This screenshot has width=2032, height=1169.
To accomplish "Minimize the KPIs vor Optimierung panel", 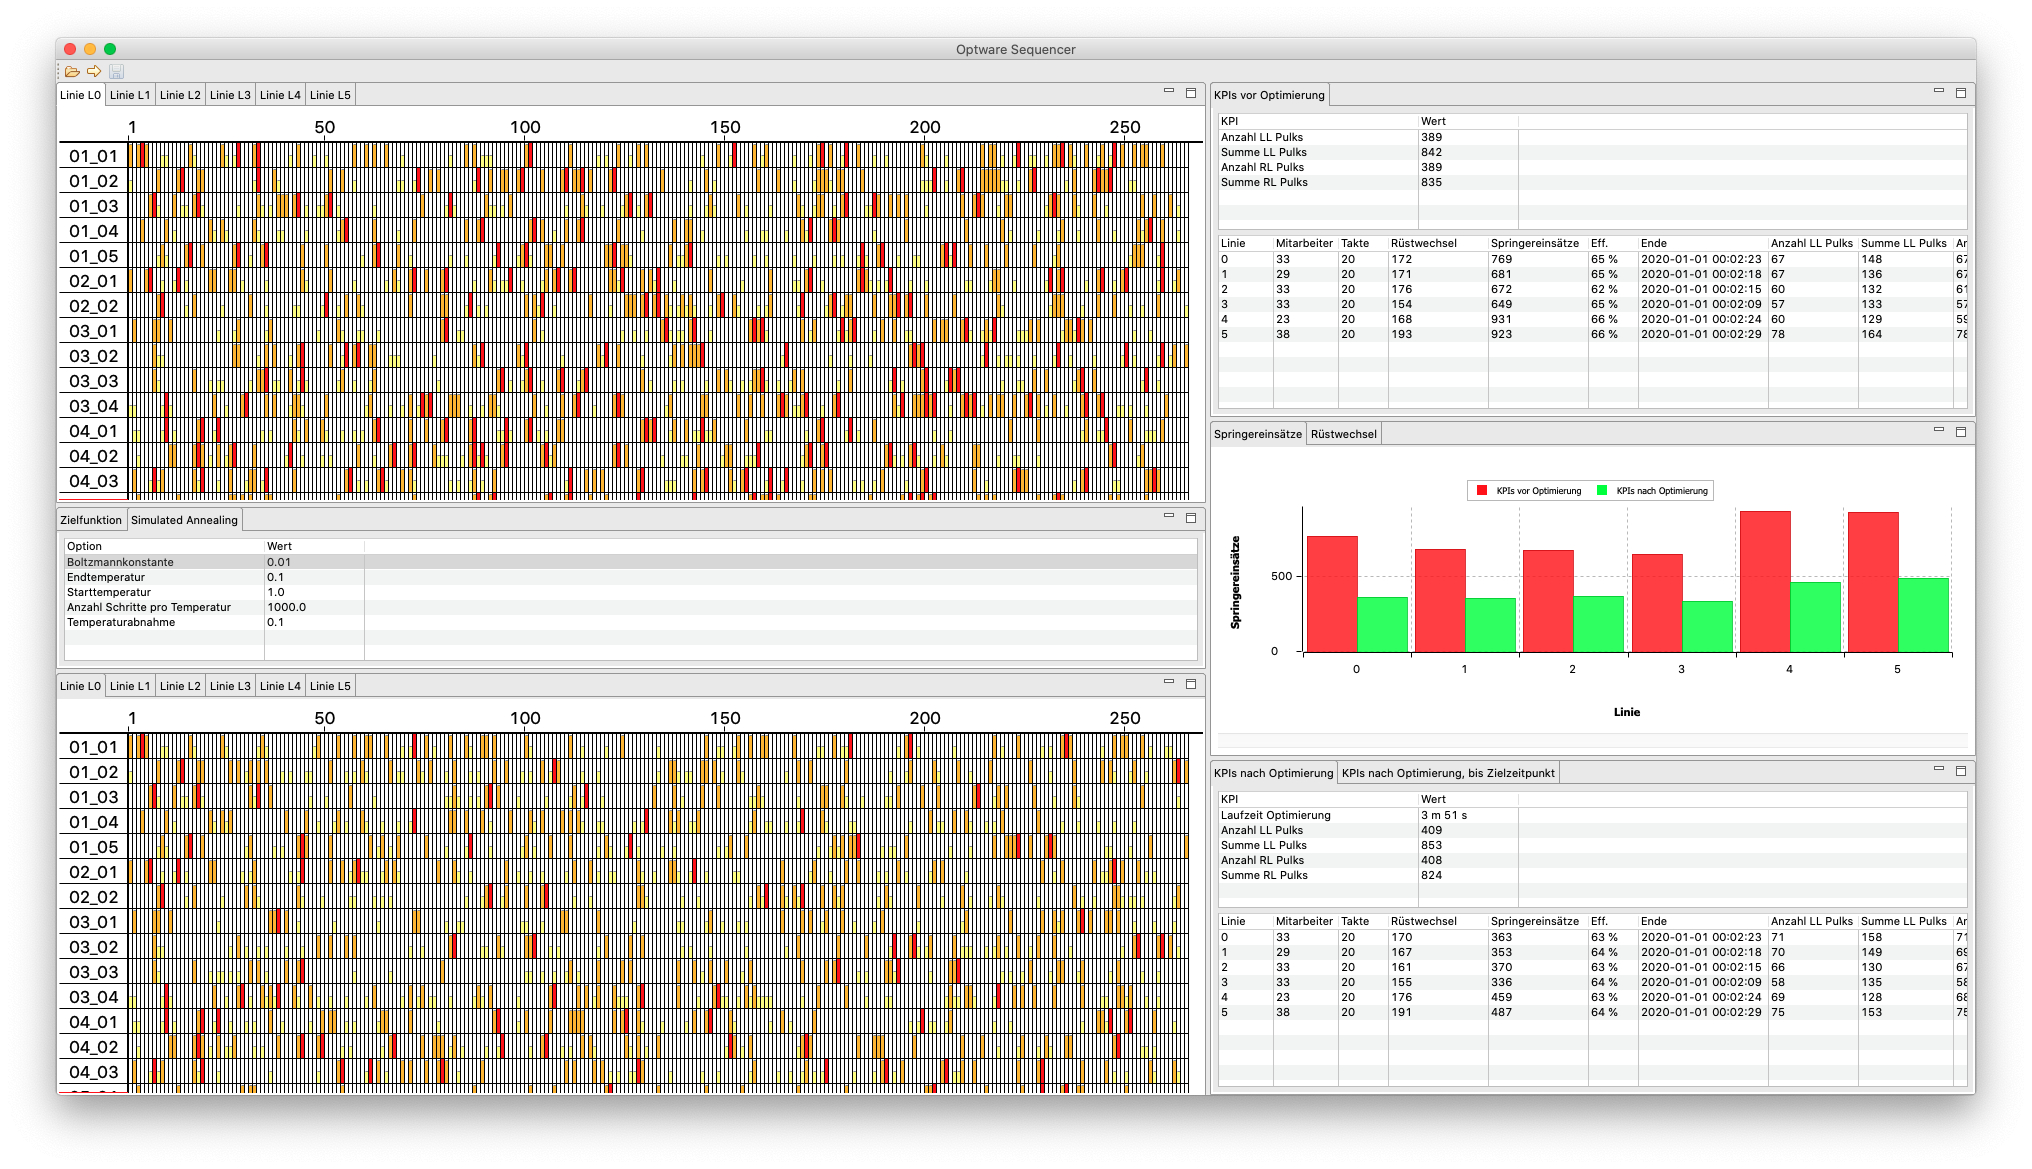I will pos(1939,92).
